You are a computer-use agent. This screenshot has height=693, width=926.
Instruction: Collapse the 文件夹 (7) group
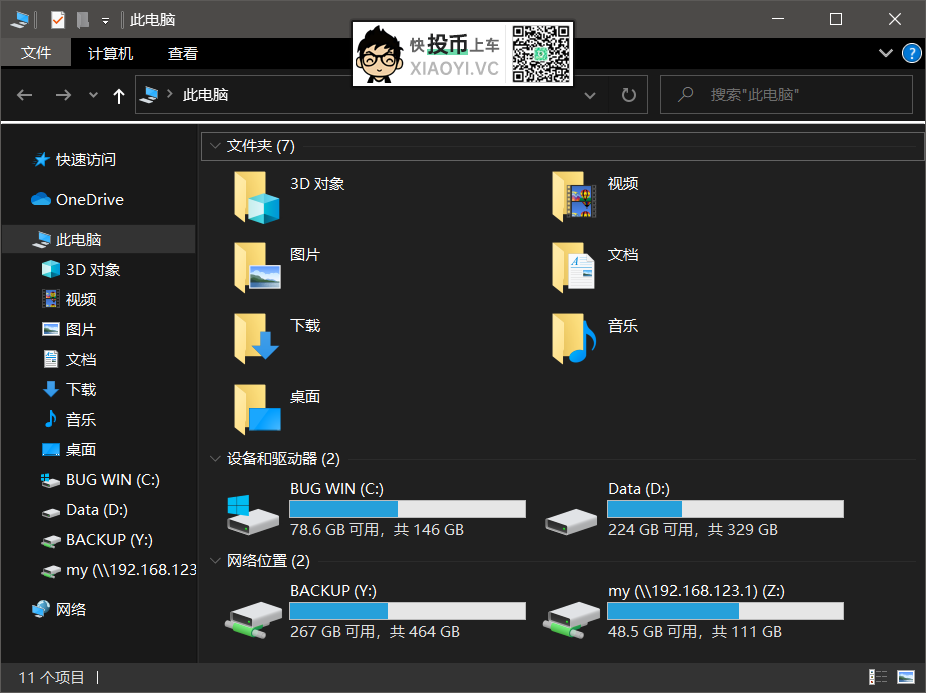tap(216, 146)
